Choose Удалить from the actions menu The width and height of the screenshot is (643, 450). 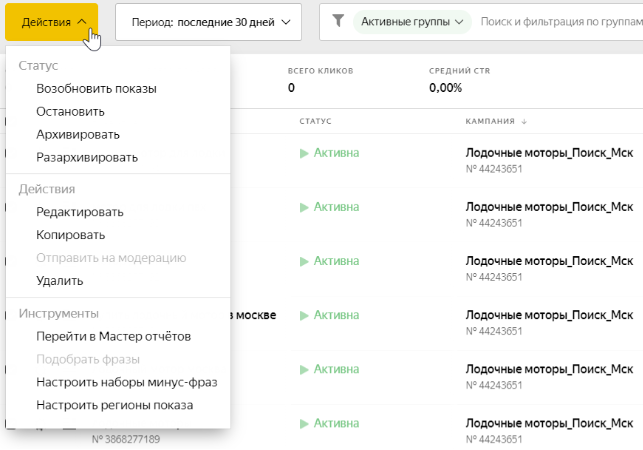coord(60,281)
